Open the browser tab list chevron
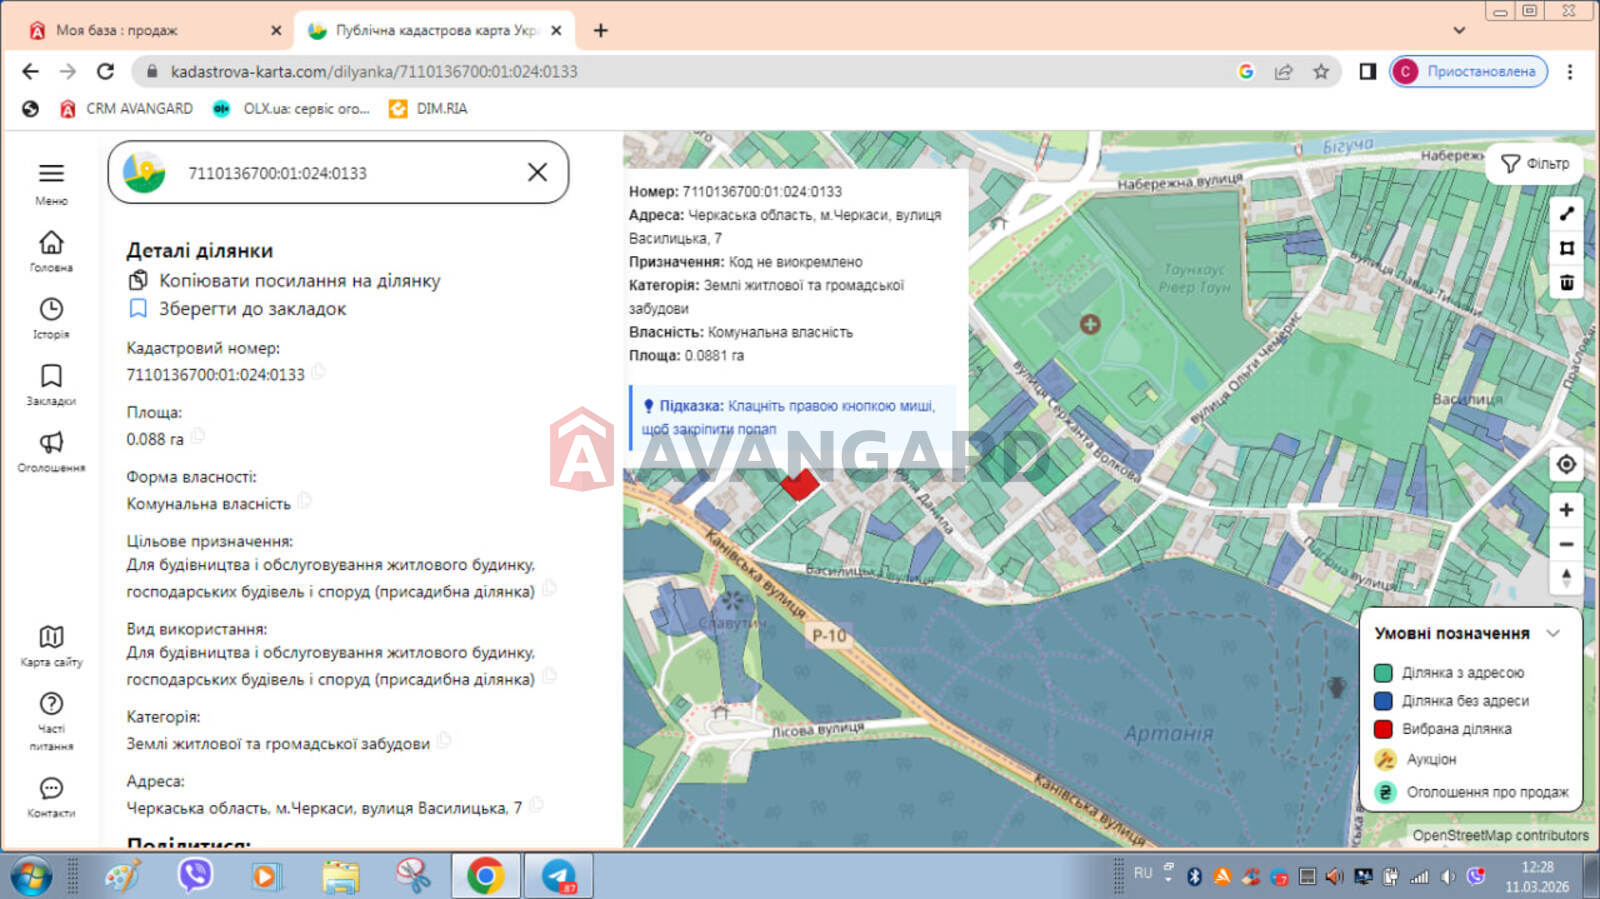 coord(1459,30)
